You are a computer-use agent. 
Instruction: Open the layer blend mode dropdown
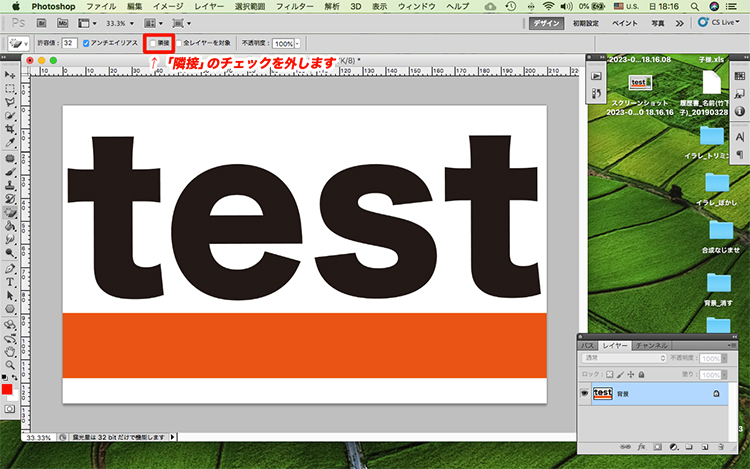[x=625, y=357]
